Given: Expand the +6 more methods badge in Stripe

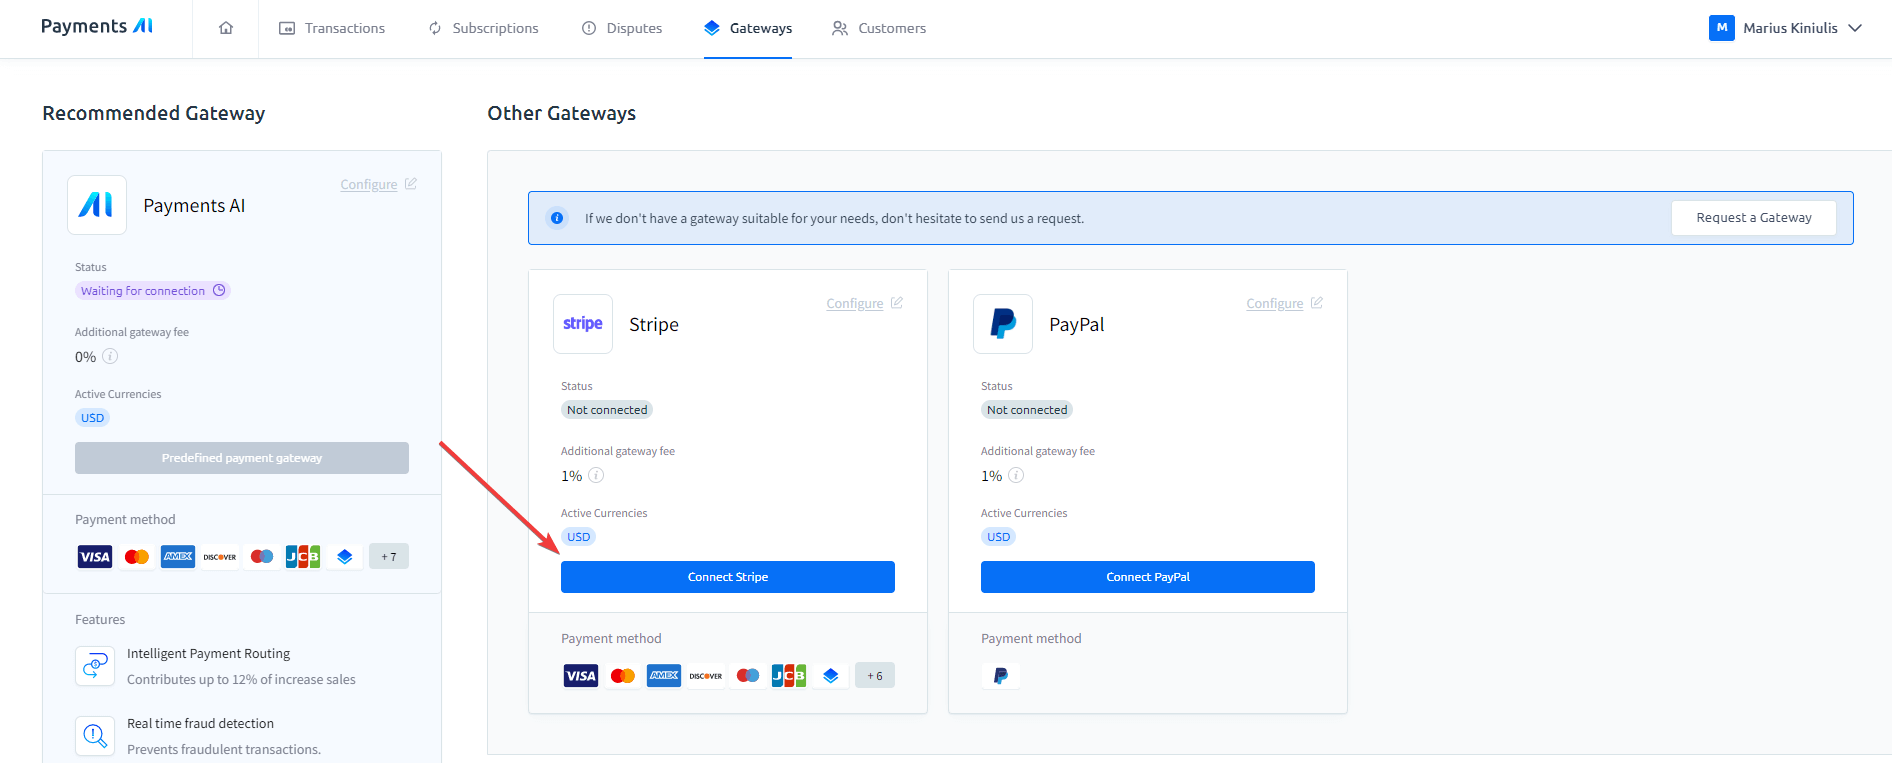Looking at the screenshot, I should (x=875, y=676).
